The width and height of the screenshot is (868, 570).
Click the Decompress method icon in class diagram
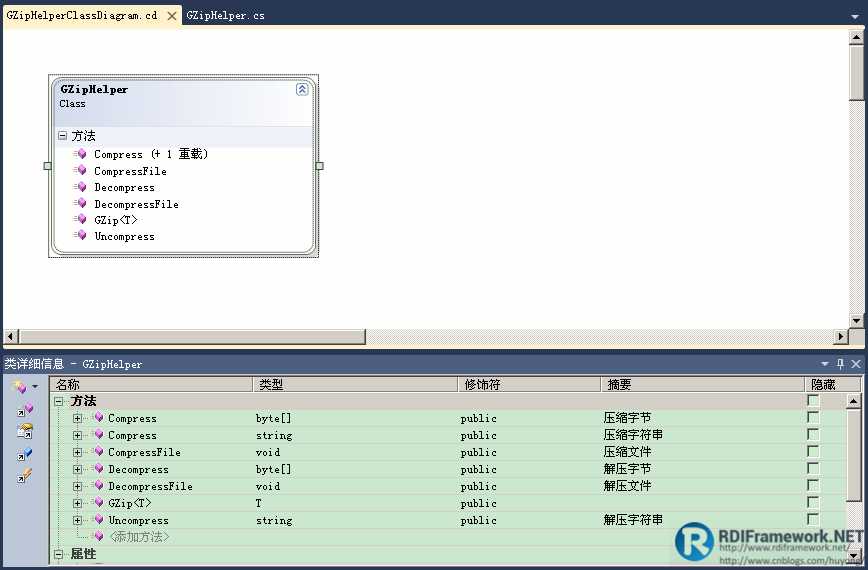80,187
